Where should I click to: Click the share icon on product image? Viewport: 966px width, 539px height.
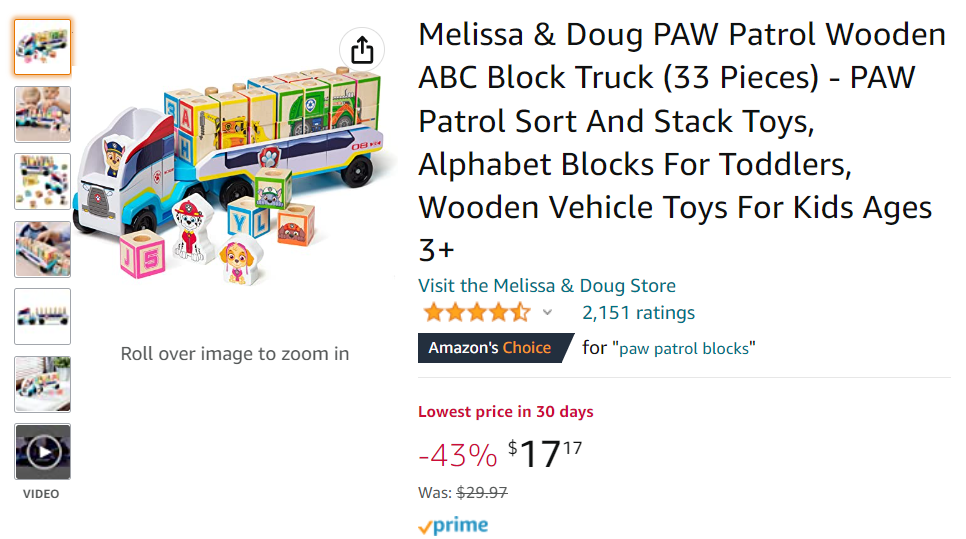[x=362, y=49]
